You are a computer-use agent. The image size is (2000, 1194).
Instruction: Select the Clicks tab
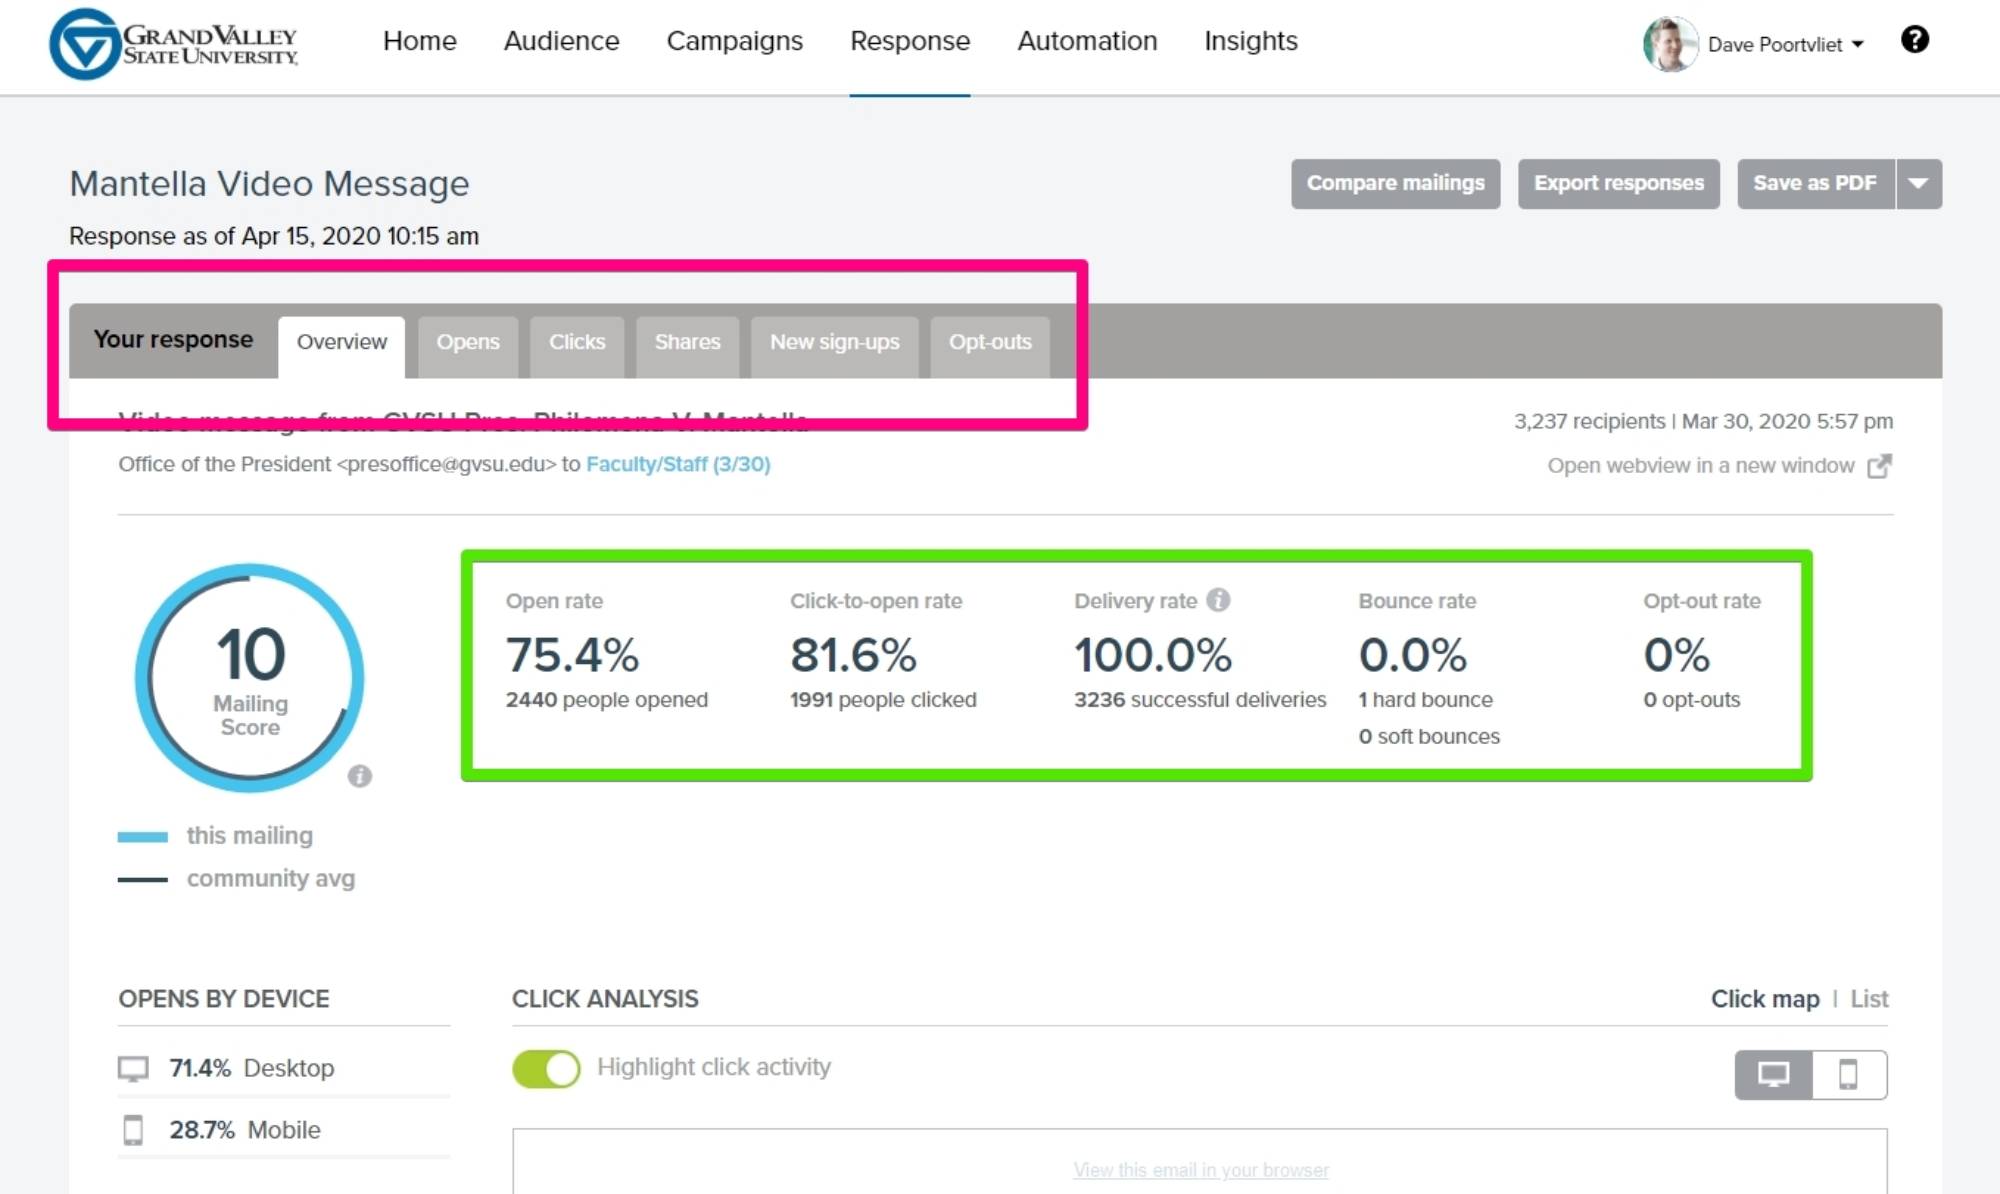pyautogui.click(x=576, y=342)
